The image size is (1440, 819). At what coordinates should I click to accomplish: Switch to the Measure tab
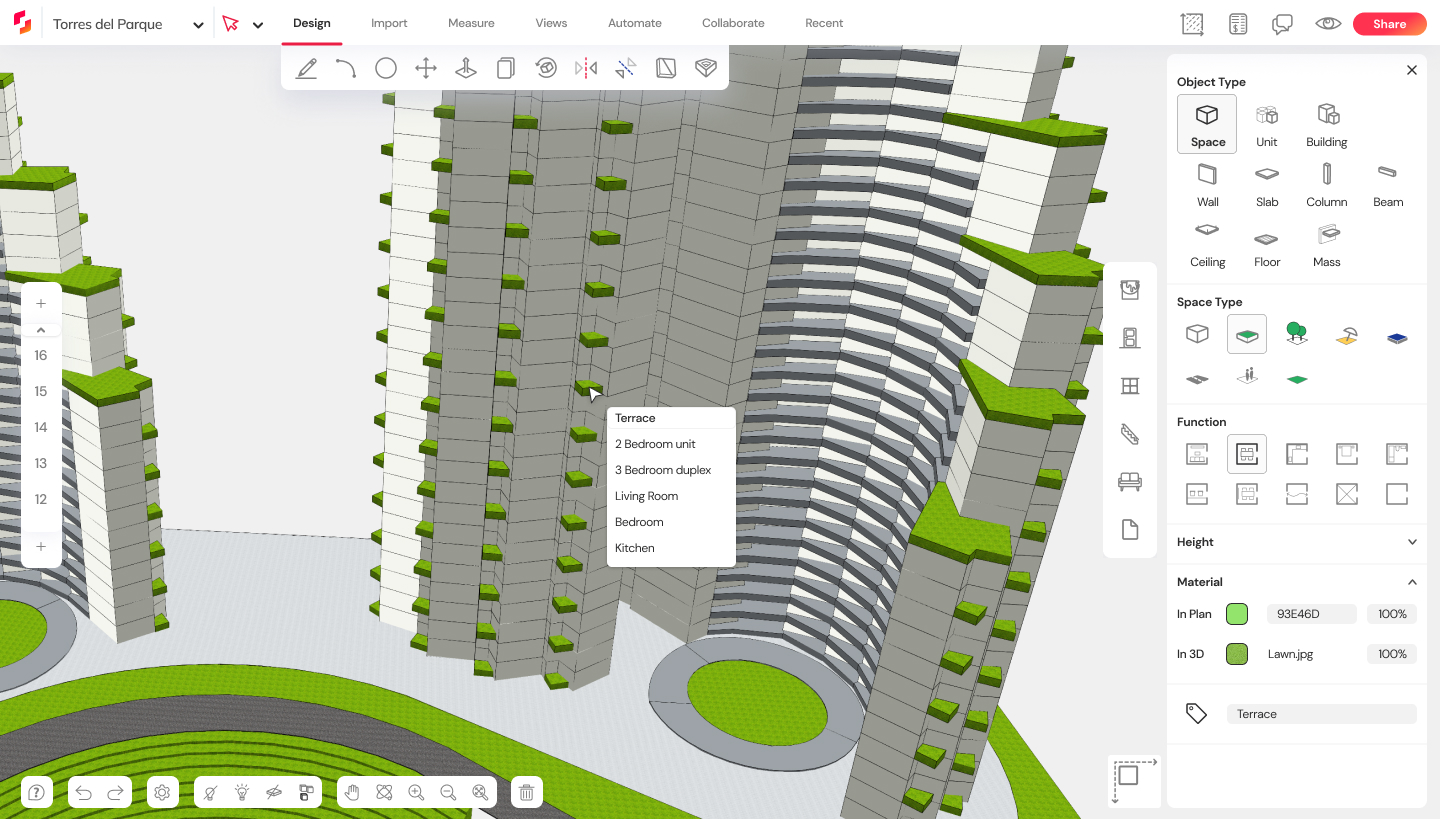tap(471, 22)
